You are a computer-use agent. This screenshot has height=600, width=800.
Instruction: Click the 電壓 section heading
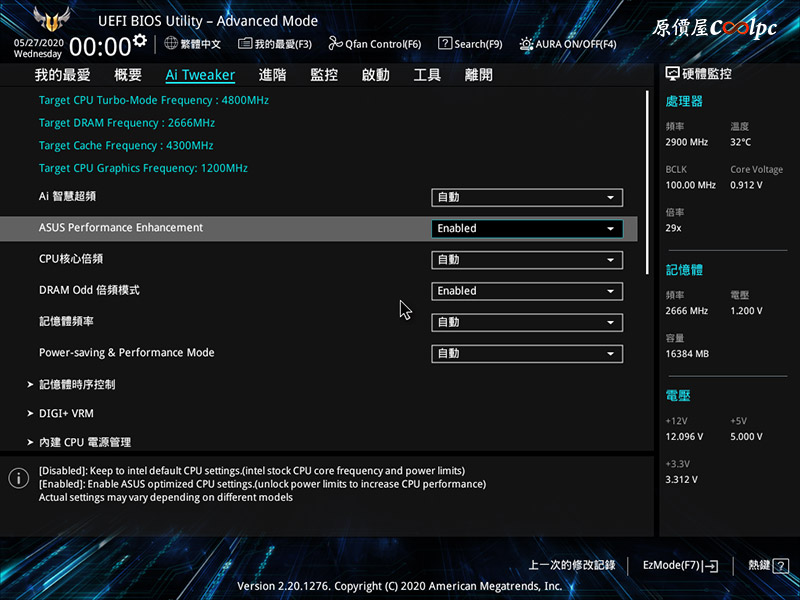678,395
